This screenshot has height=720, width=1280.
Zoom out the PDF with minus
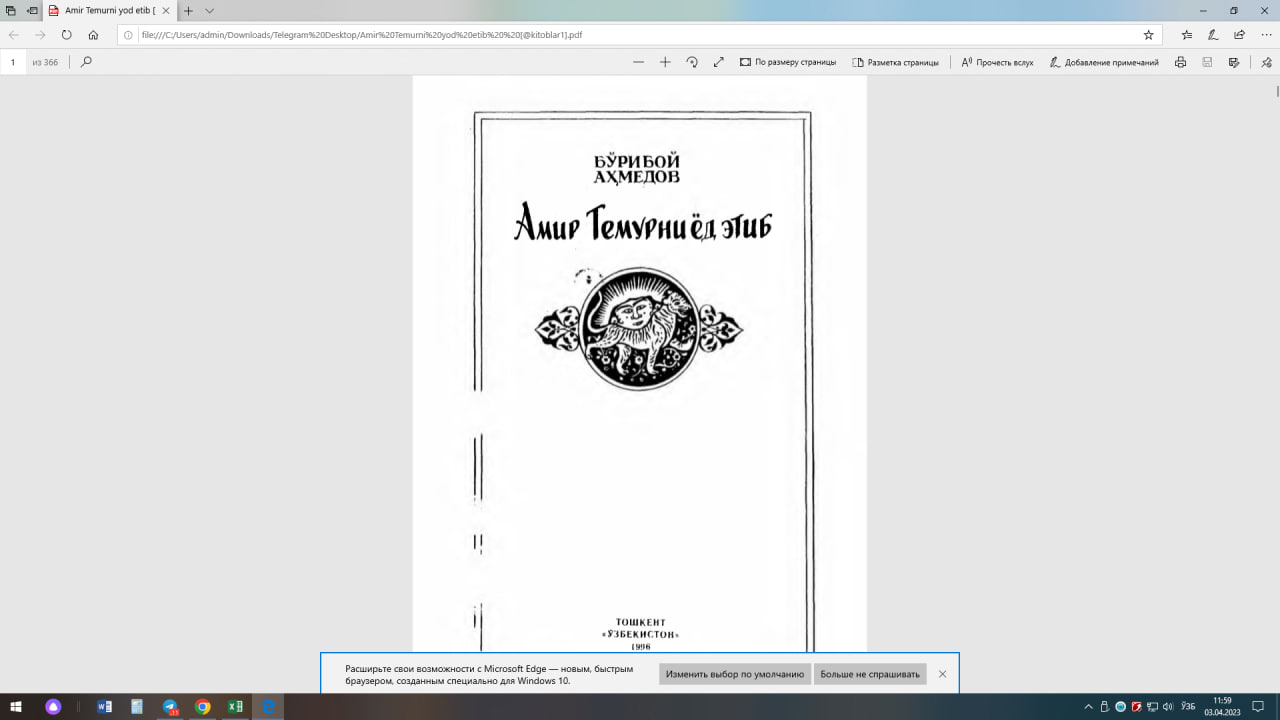click(638, 62)
